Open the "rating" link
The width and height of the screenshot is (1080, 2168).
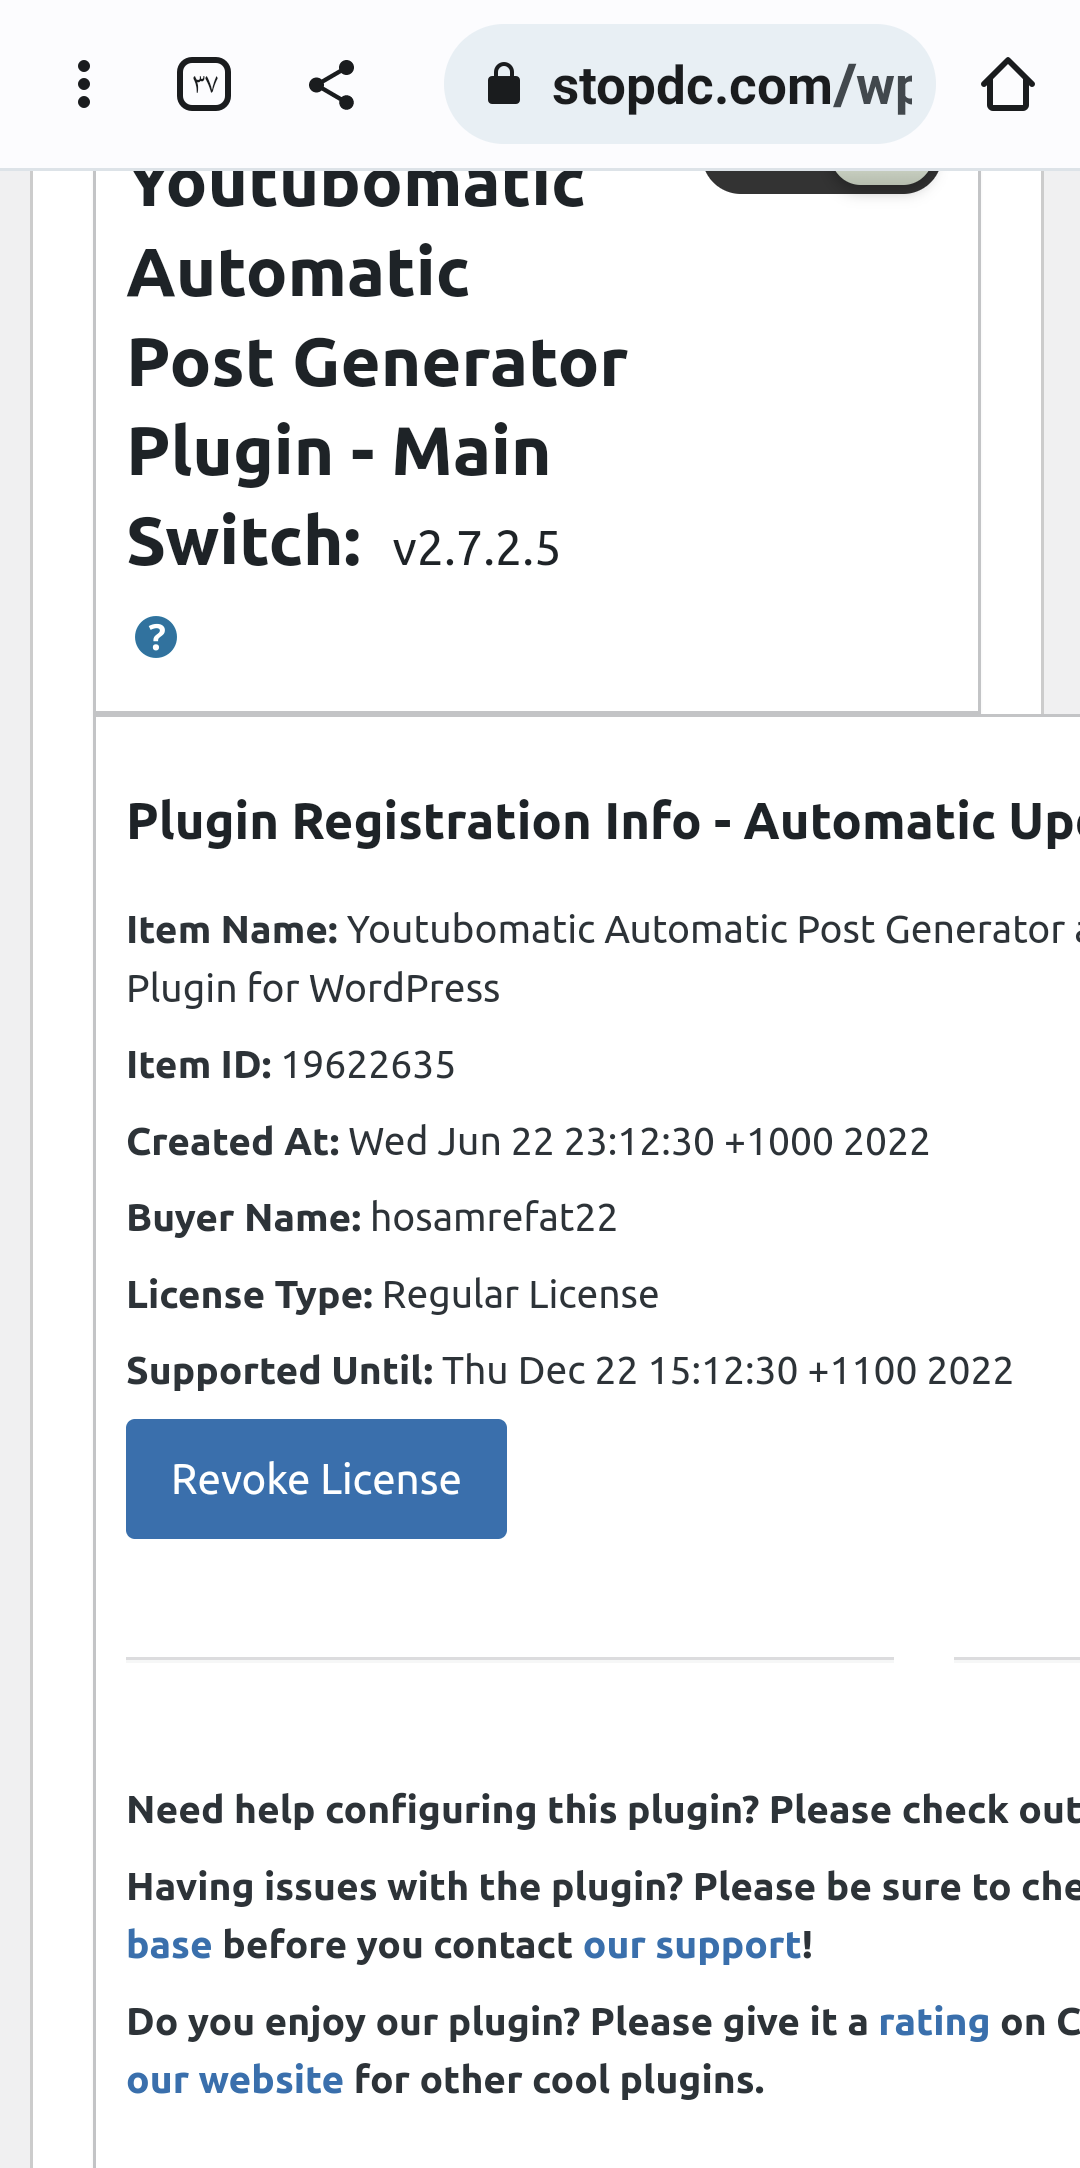pyautogui.click(x=934, y=2022)
